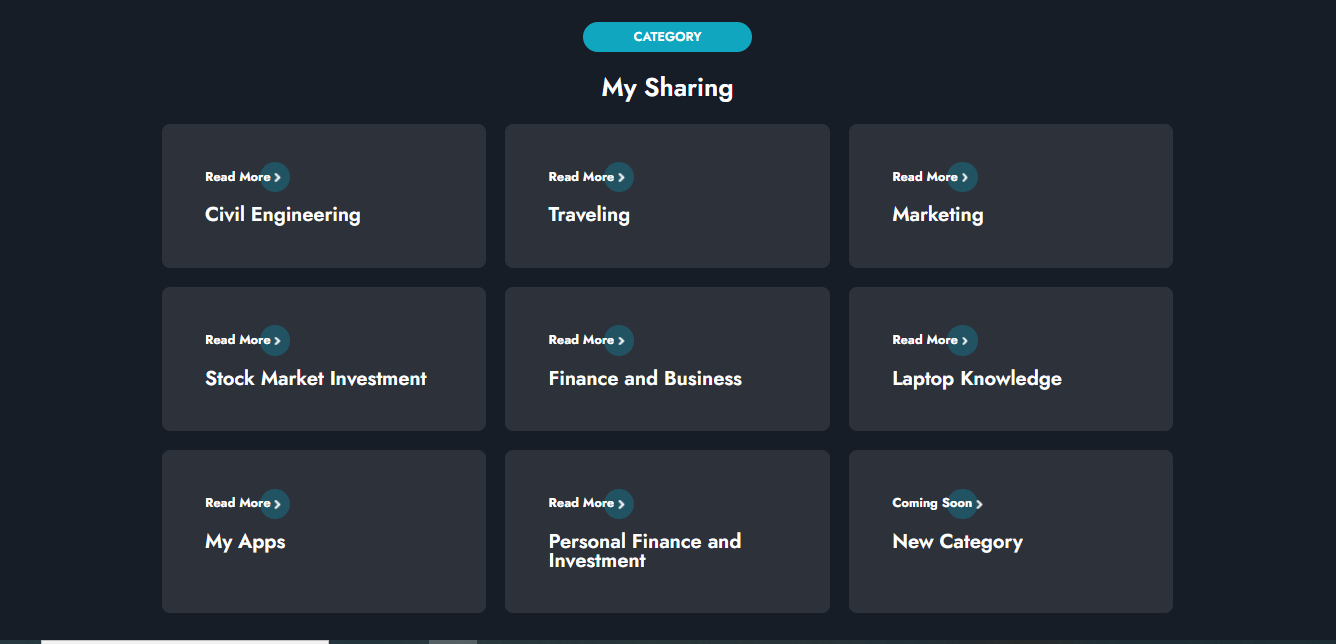Click the horizontal scrollbar at page bottom
1336x644 pixels.
pyautogui.click(x=185, y=641)
